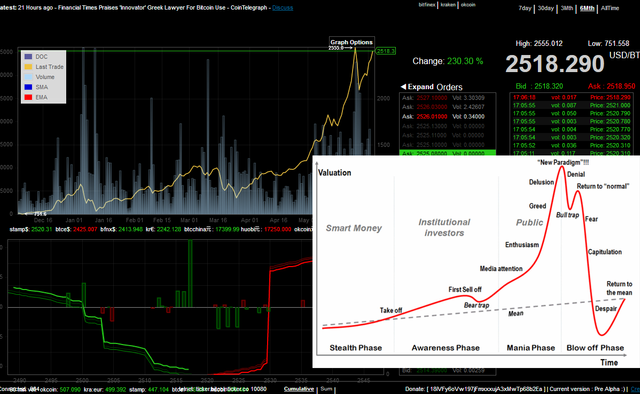The image size is (640, 394).
Task: Click the Bid : 2518.320 value
Action: coord(539,86)
